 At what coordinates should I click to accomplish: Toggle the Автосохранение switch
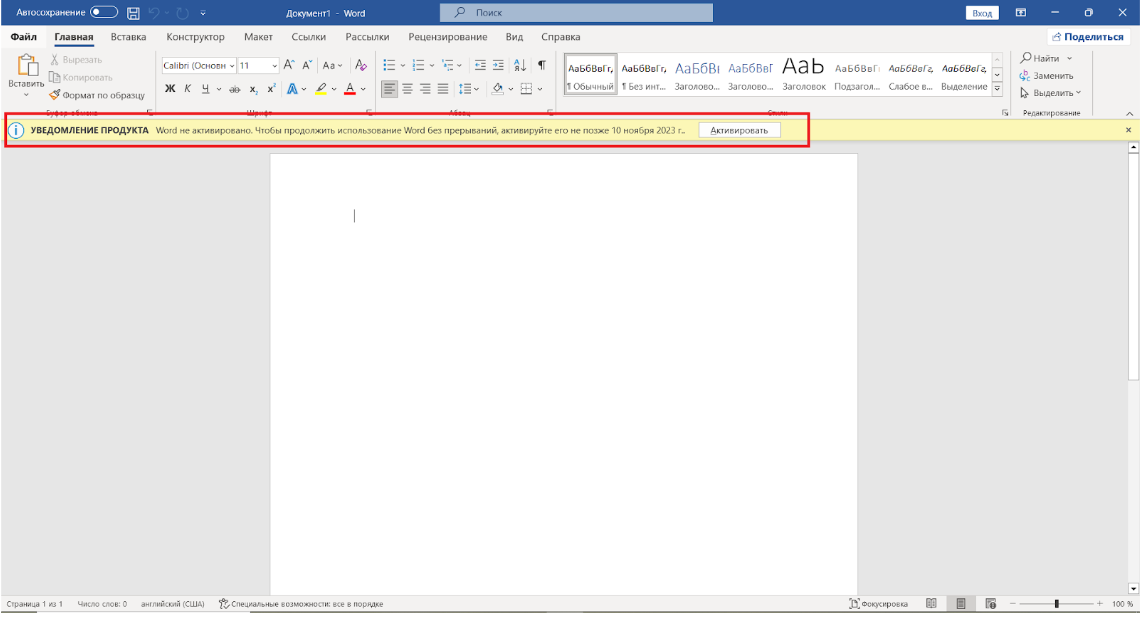[103, 13]
